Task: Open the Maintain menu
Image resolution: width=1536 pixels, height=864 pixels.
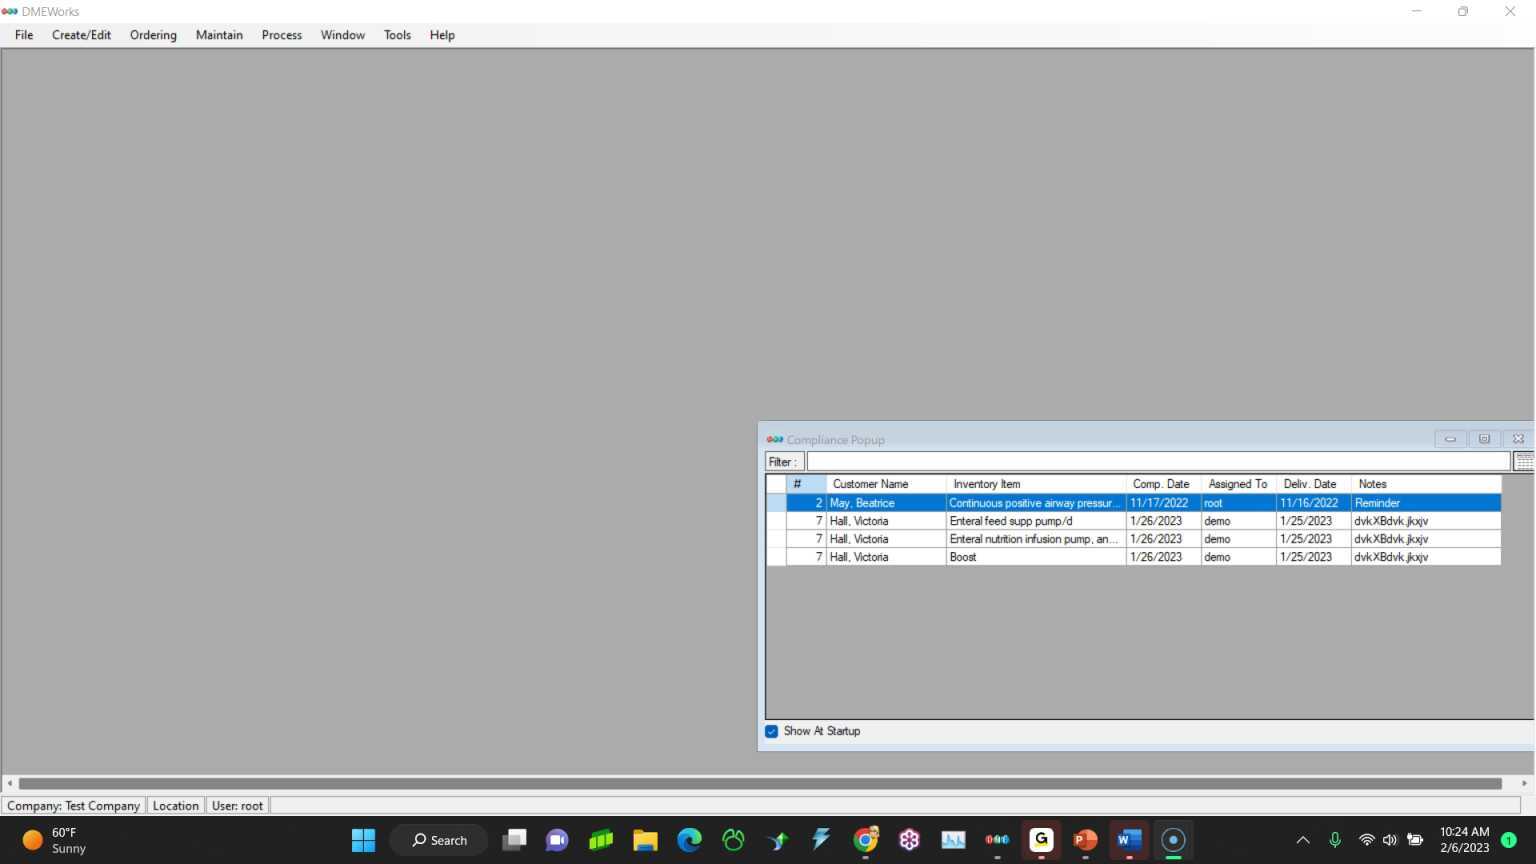Action: (x=219, y=35)
